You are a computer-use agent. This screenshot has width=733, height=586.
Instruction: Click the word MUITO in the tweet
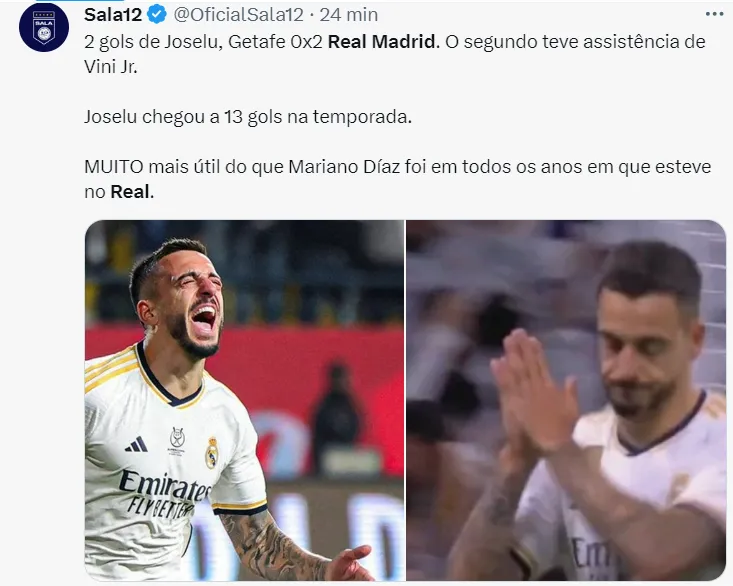pyautogui.click(x=114, y=167)
